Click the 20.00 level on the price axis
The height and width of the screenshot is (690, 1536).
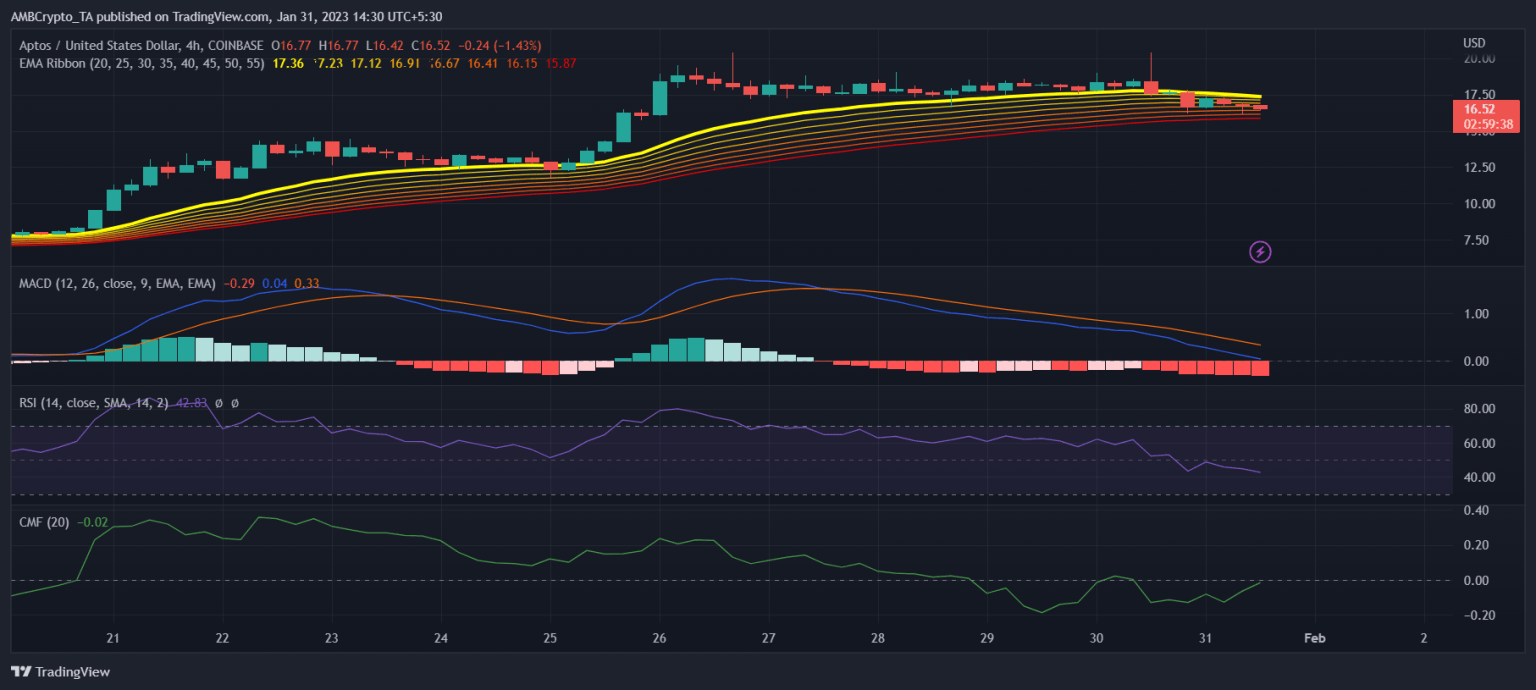coord(1478,59)
